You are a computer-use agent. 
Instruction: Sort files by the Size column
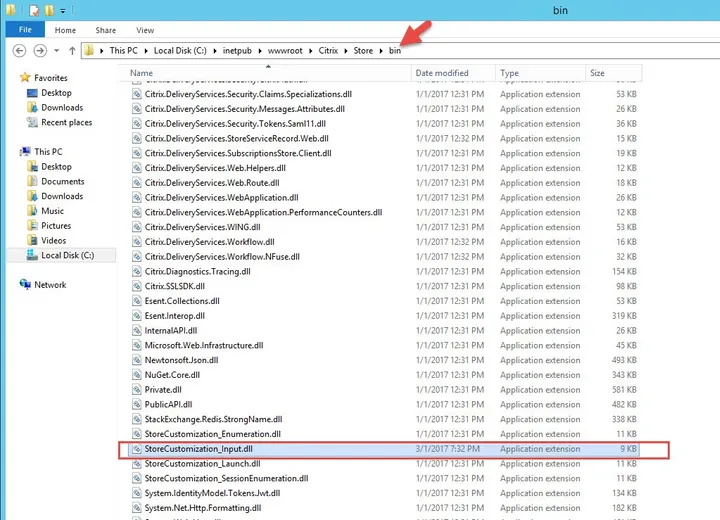613,73
